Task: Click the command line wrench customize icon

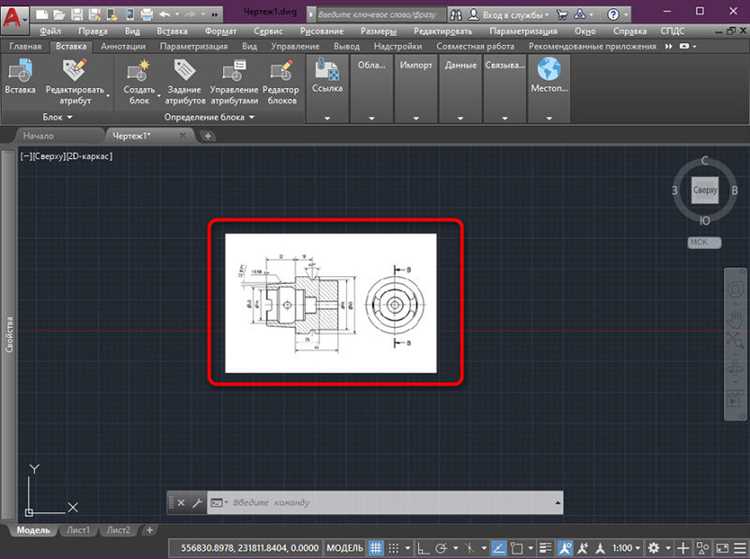Action: pos(197,503)
